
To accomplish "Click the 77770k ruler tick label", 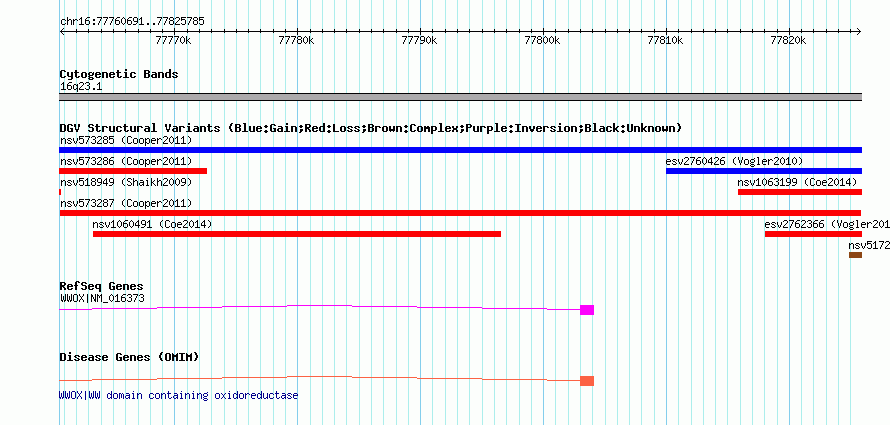I will click(174, 40).
